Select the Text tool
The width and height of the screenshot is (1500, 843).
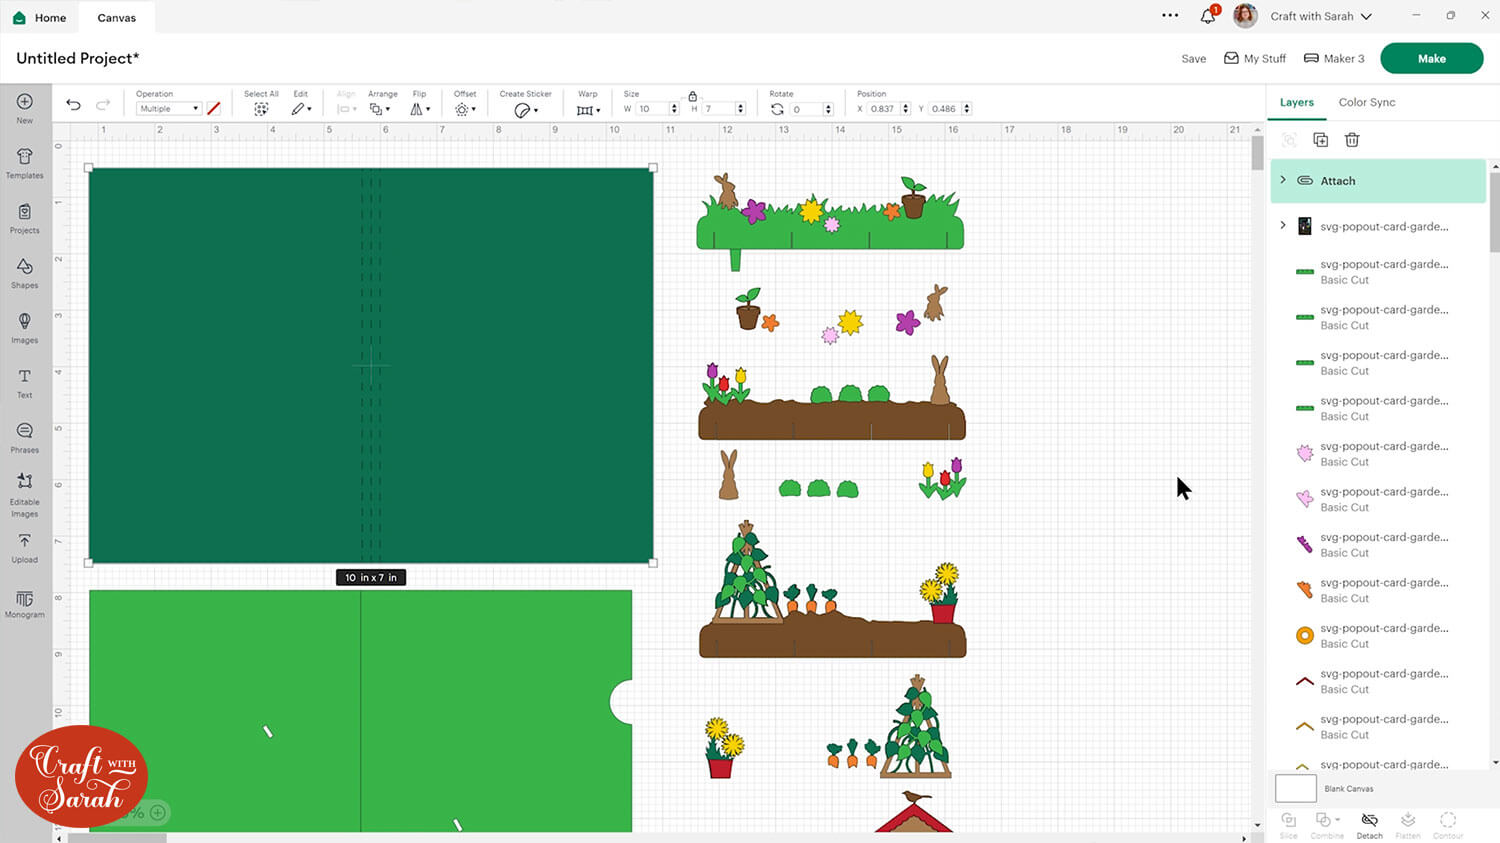click(25, 382)
